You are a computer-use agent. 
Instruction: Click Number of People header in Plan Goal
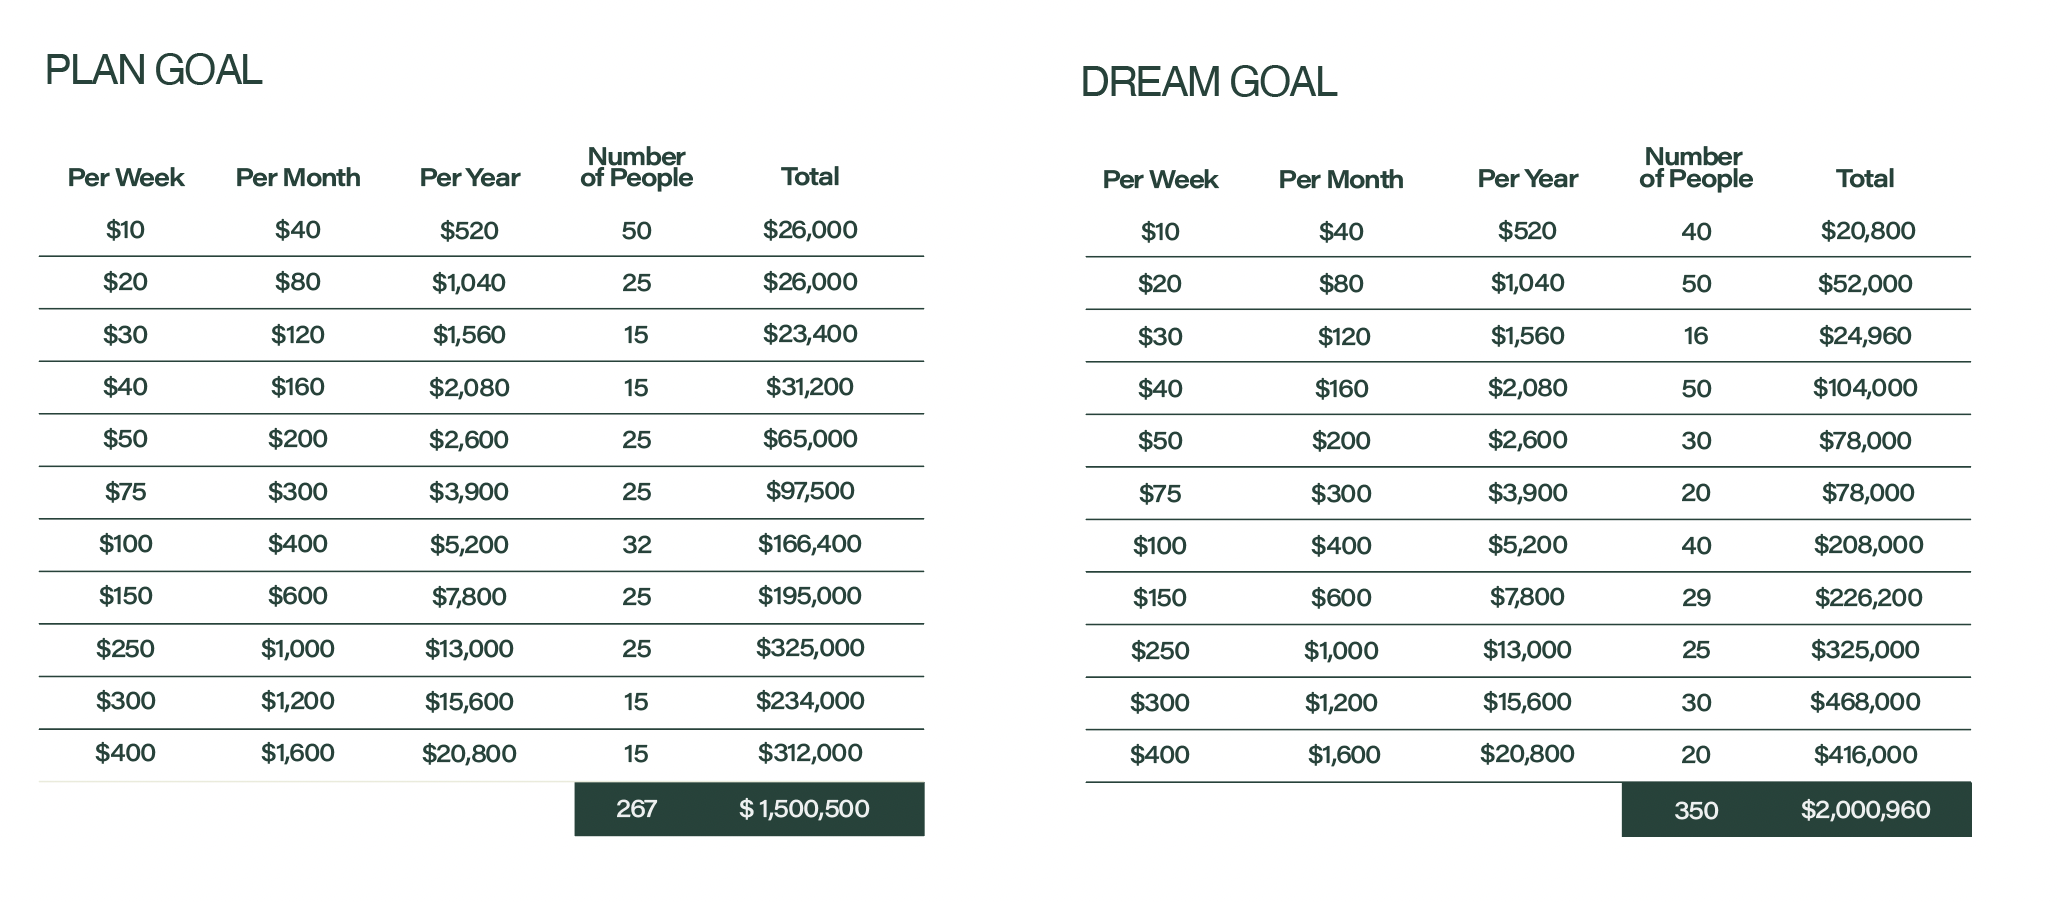click(x=636, y=167)
